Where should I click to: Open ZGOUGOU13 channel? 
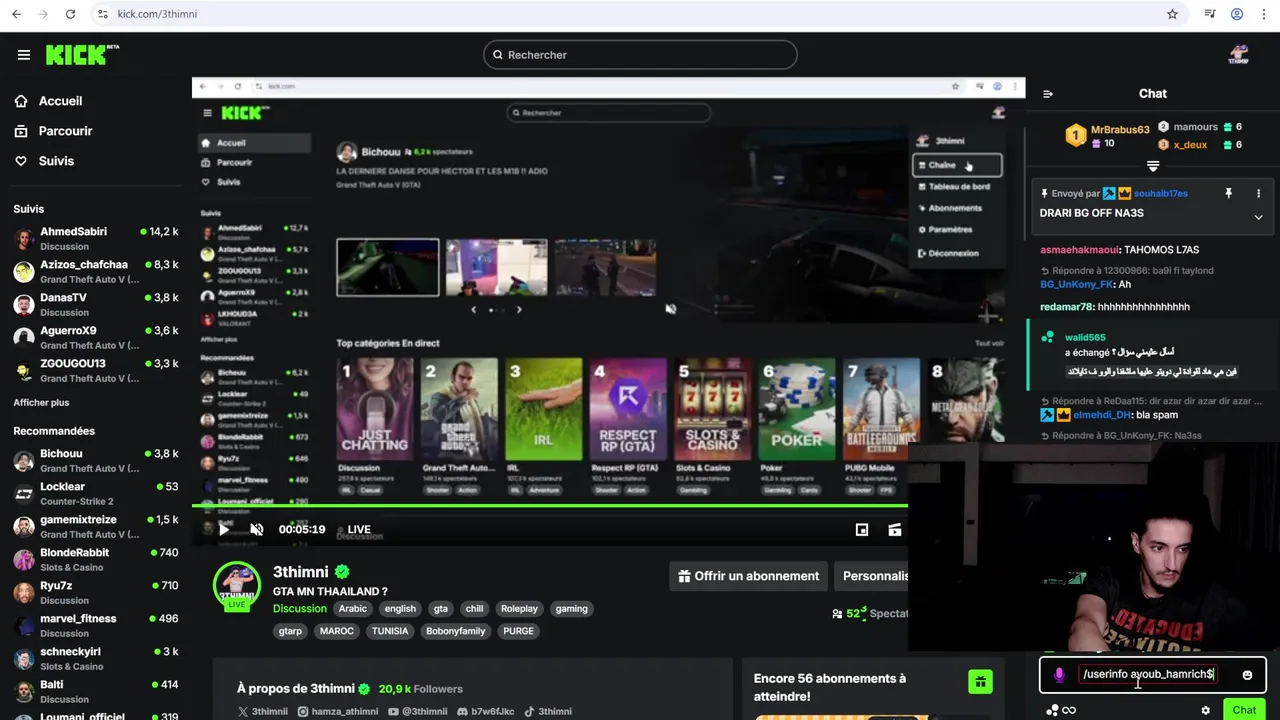96,370
